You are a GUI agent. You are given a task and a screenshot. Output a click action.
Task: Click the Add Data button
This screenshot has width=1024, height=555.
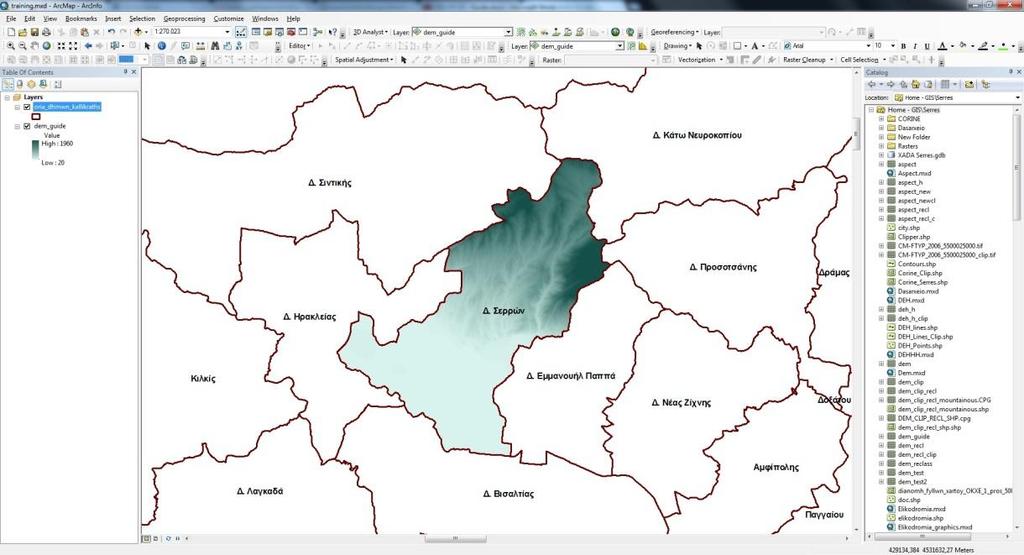point(138,32)
